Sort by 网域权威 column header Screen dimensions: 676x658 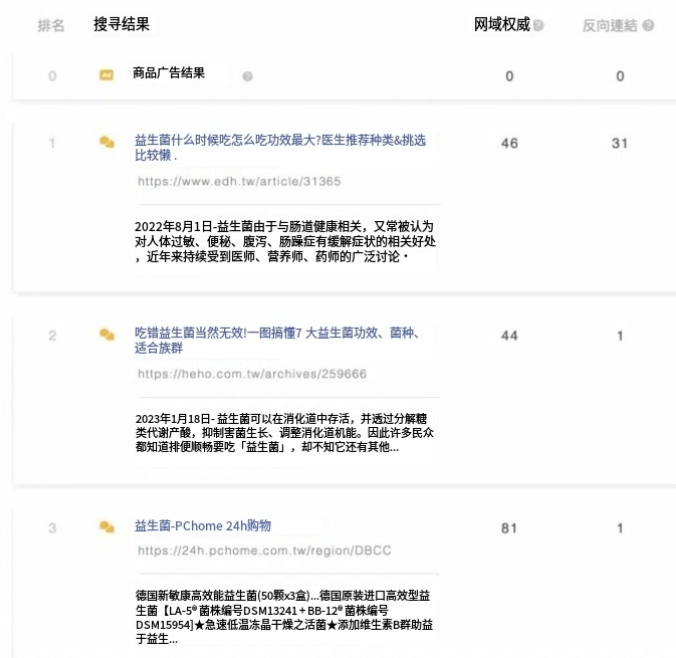tap(502, 25)
